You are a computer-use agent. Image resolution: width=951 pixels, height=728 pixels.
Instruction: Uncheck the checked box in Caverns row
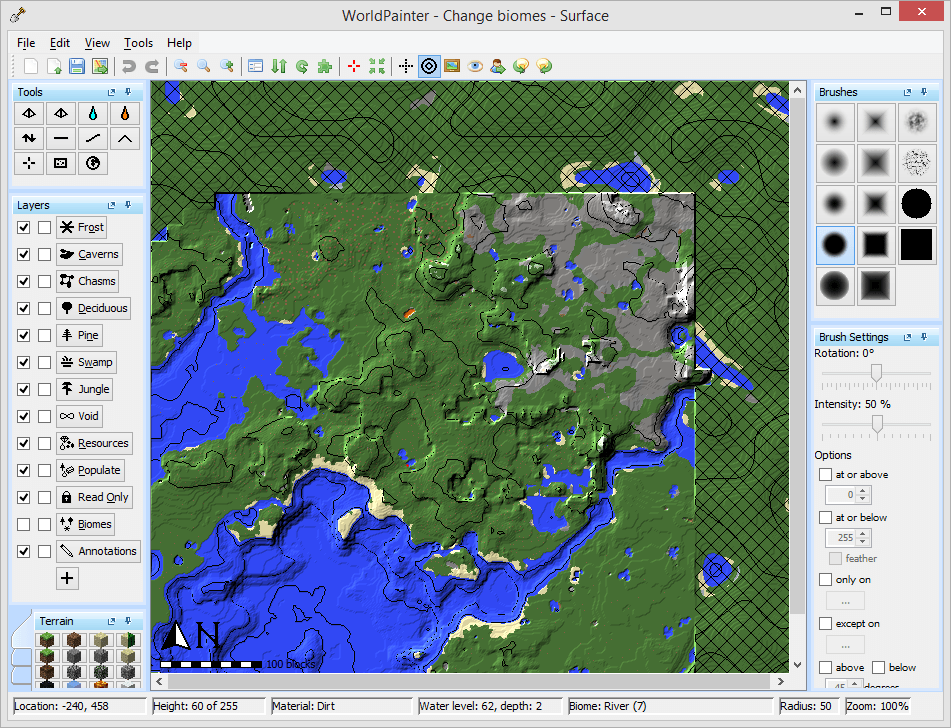tap(24, 254)
